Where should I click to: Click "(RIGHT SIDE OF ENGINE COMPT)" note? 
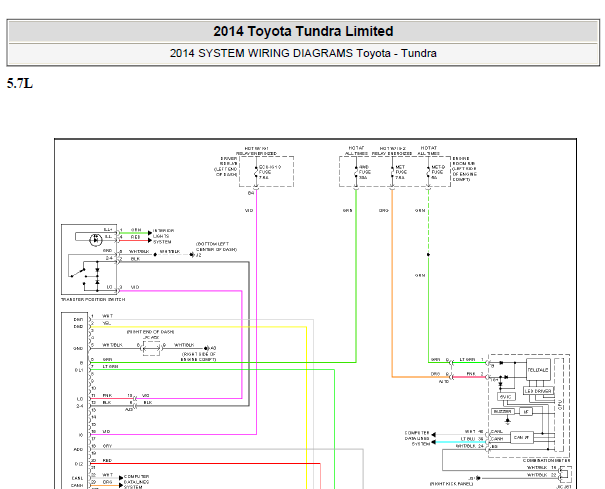[199, 357]
